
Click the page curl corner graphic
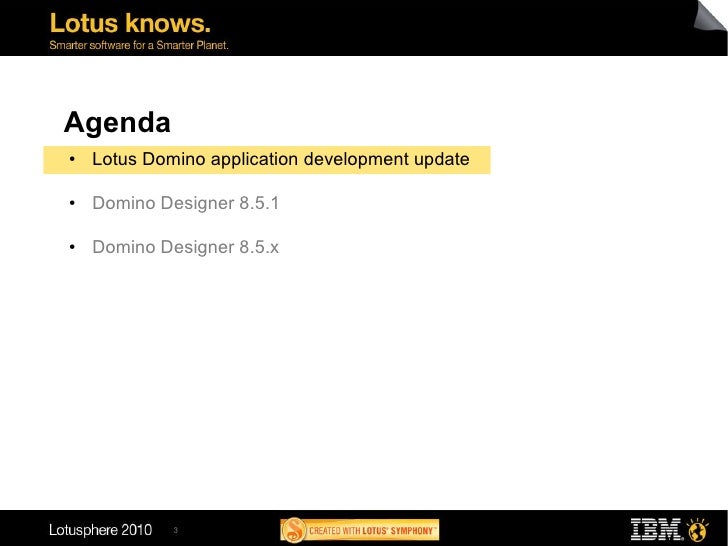[710, 16]
